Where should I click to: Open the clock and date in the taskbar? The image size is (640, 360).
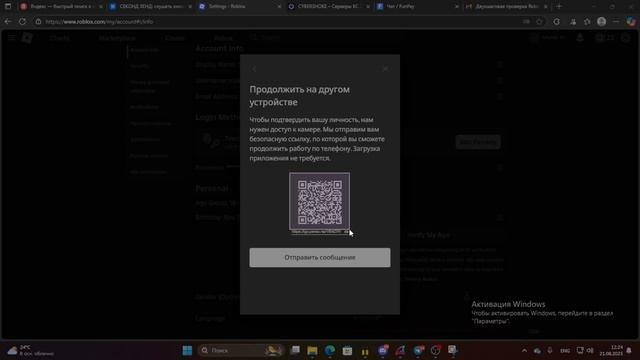pos(611,350)
